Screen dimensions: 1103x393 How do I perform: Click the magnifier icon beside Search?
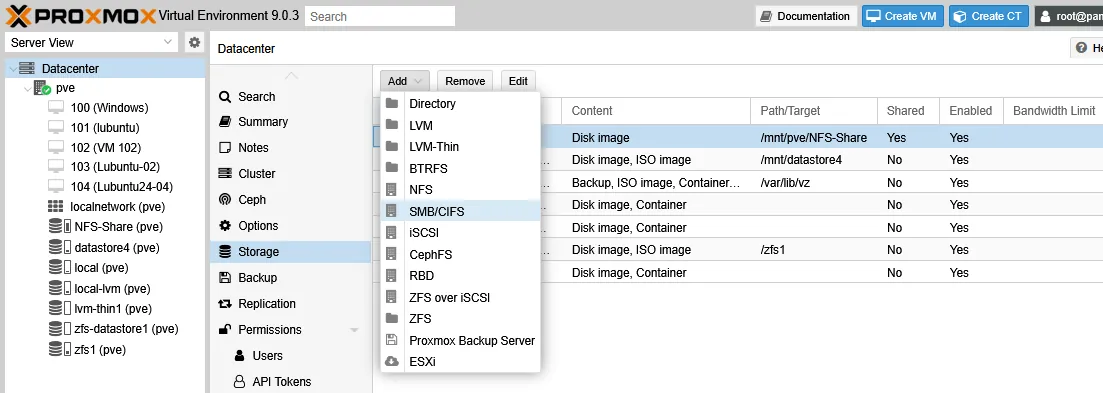(x=225, y=96)
